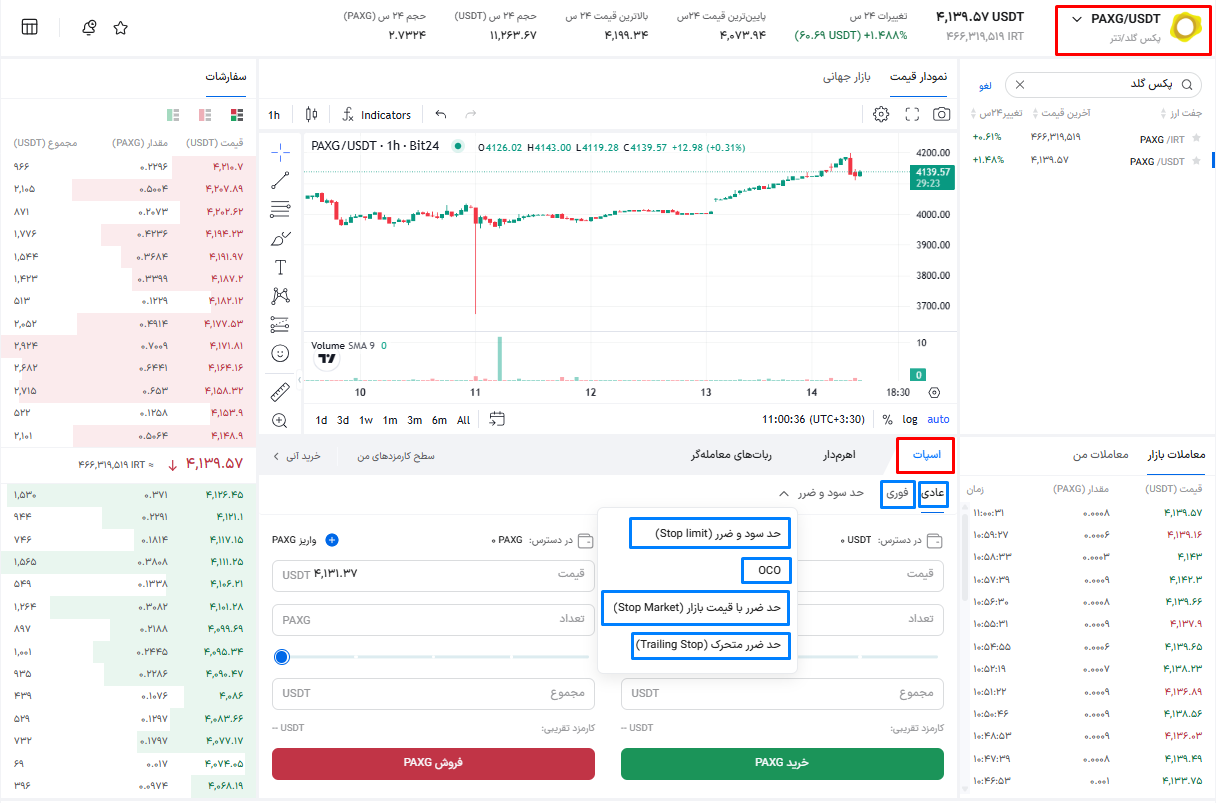The width and height of the screenshot is (1220, 803).
Task: Show only buy orders view icon
Action: point(173,115)
